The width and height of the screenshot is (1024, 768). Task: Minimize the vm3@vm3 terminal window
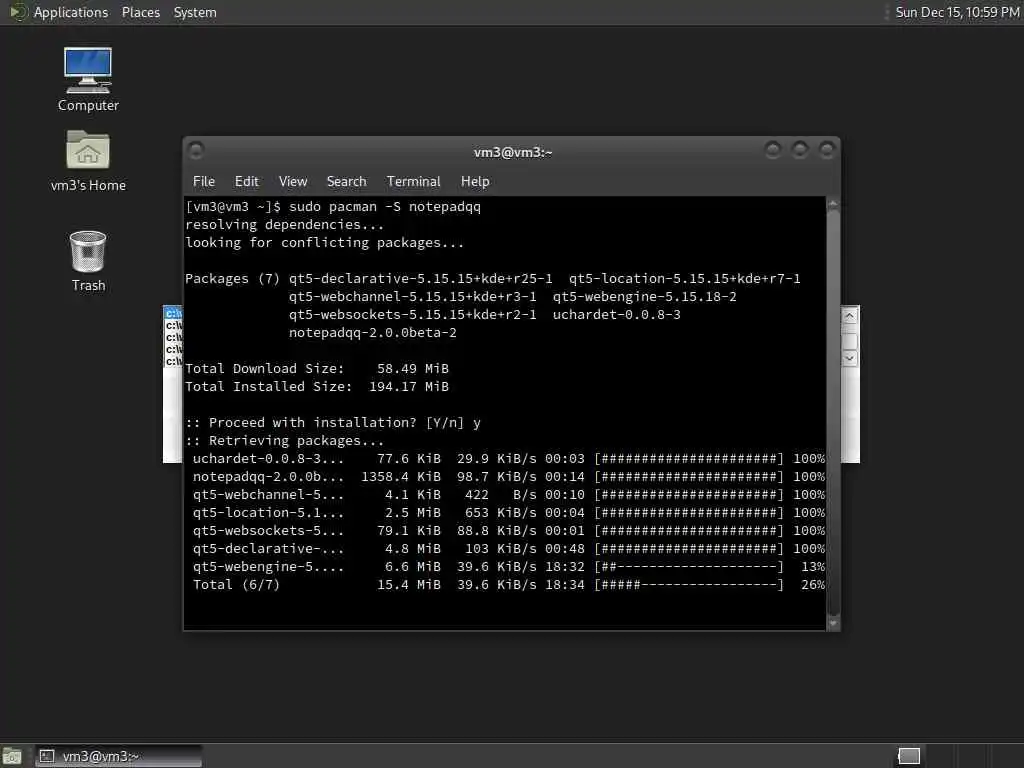[773, 151]
